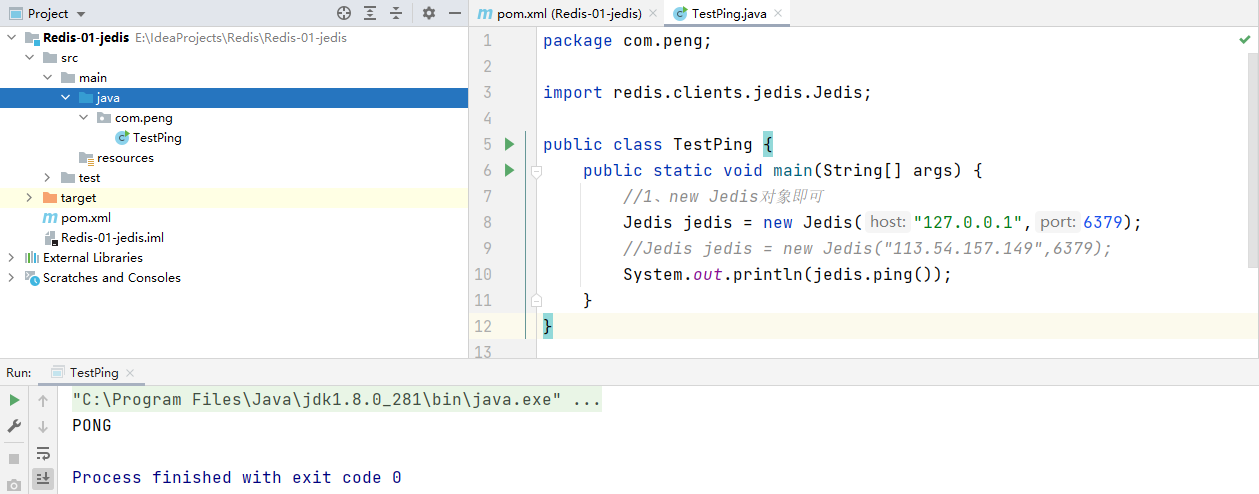Close the TestPing.java editor tab
Image resolution: width=1259 pixels, height=494 pixels.
tap(776, 14)
